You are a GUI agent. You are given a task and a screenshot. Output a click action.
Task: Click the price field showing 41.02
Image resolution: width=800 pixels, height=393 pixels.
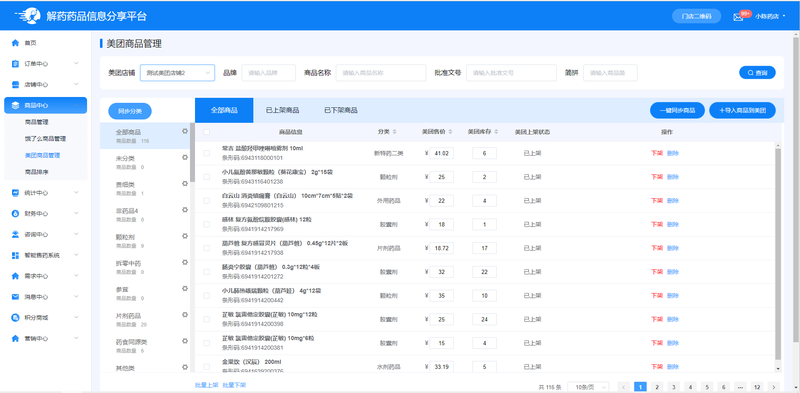tap(441, 153)
